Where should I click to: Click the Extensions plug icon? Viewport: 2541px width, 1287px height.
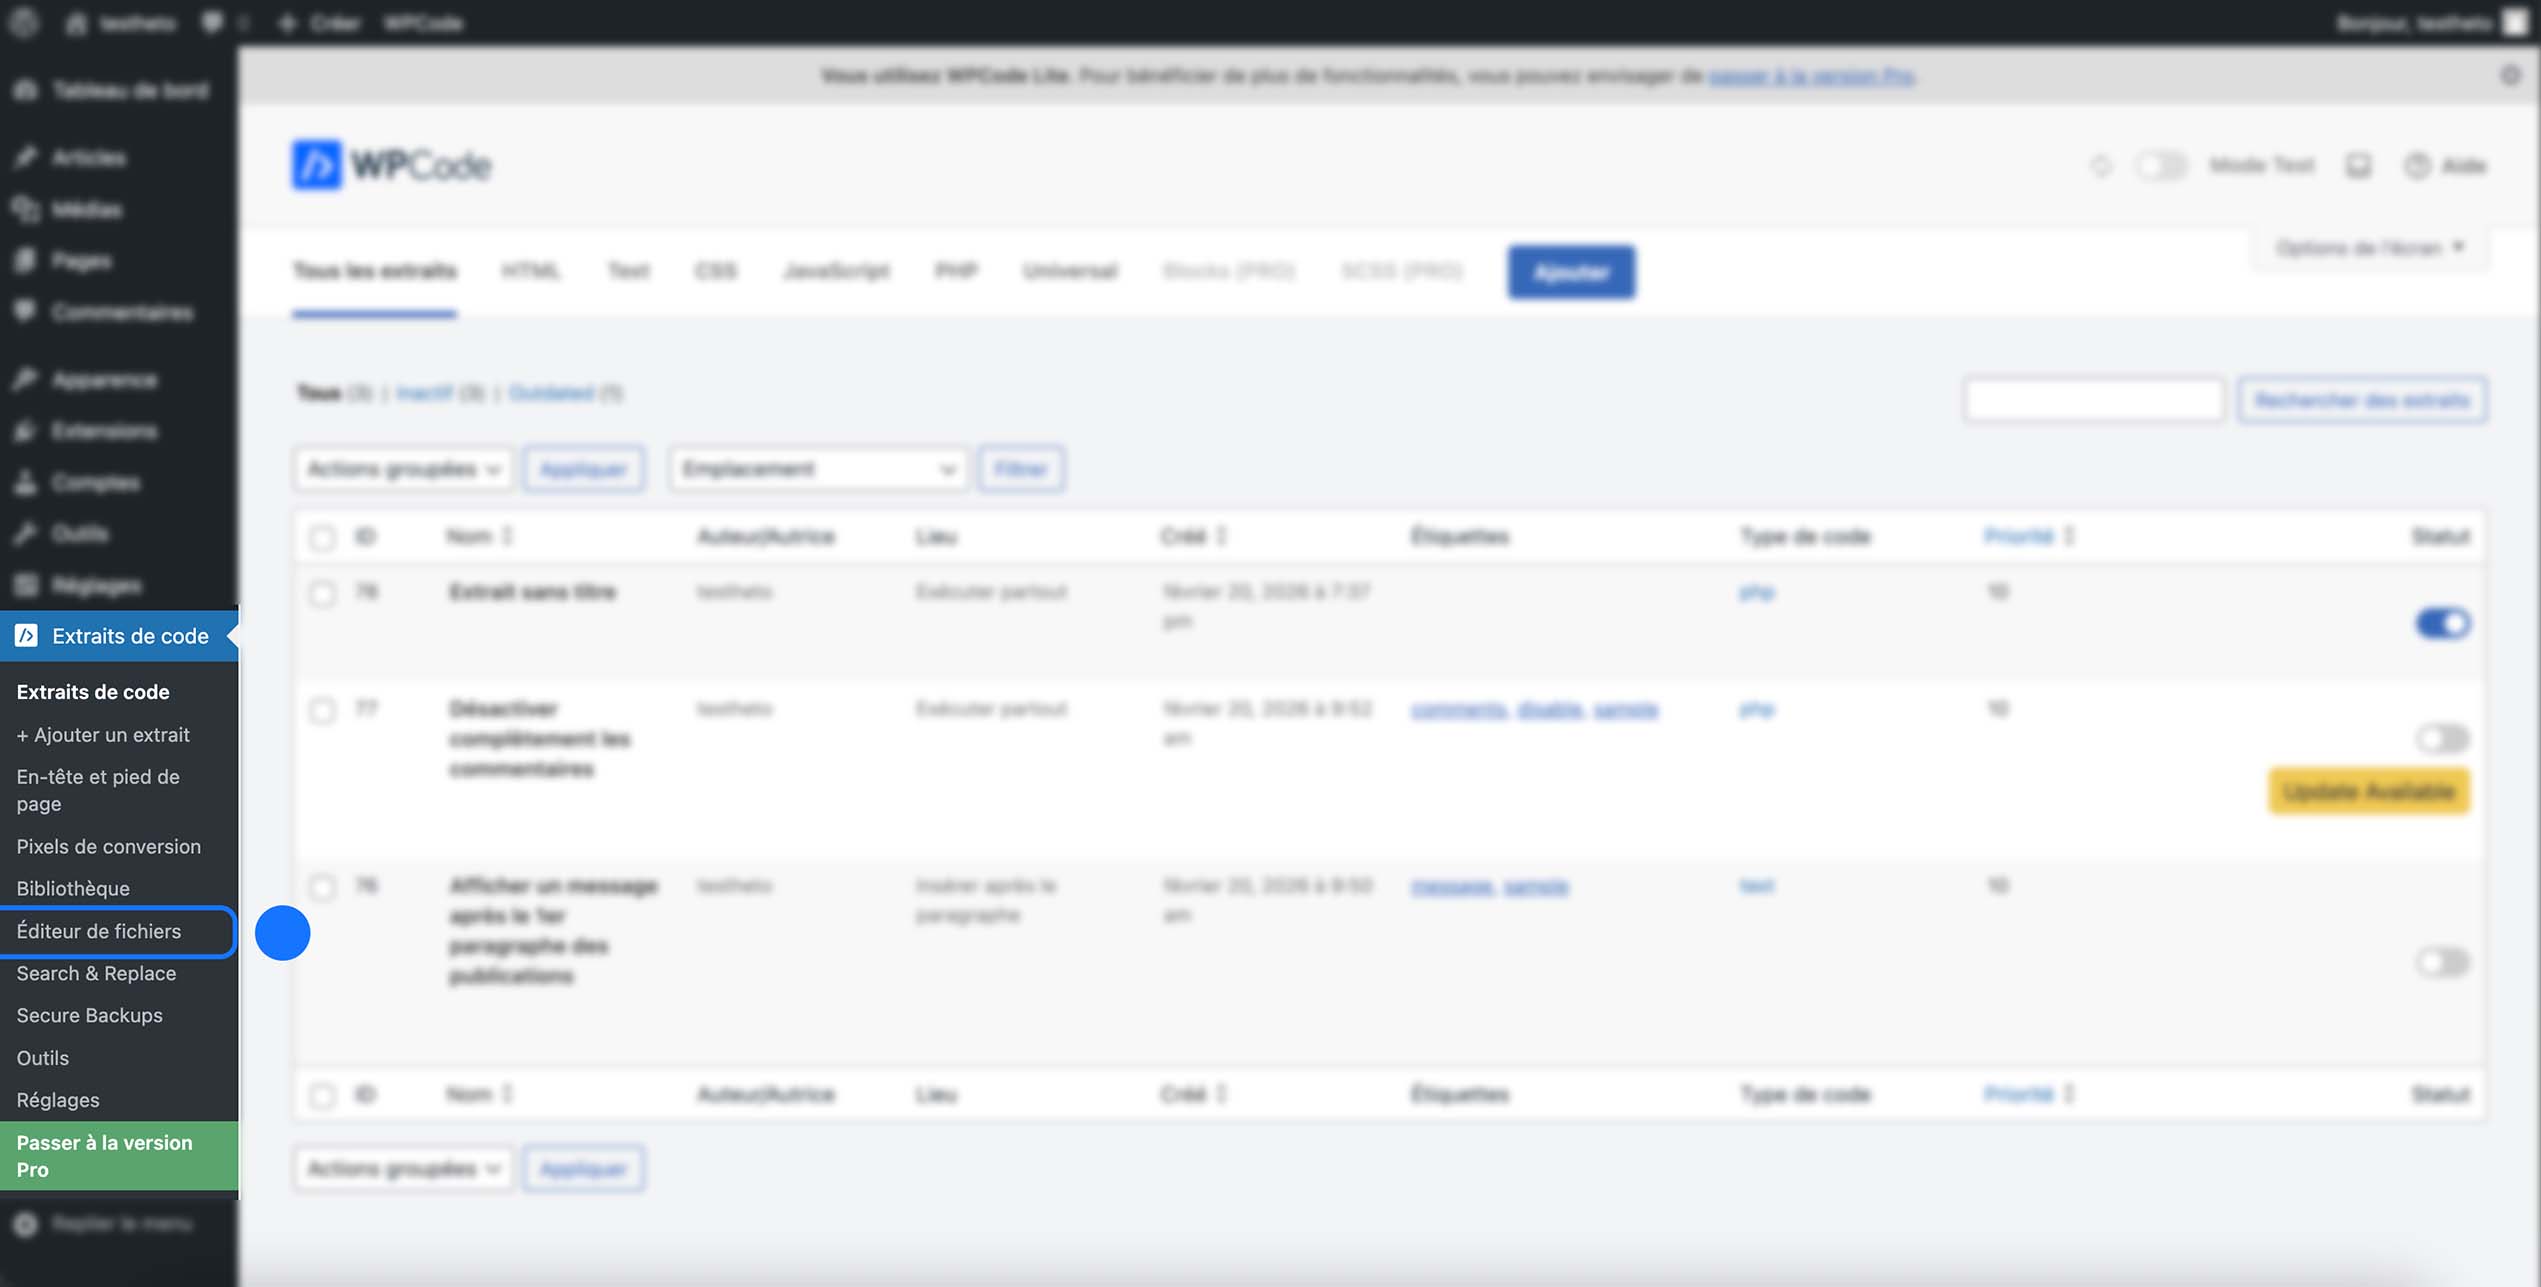pyautogui.click(x=26, y=430)
